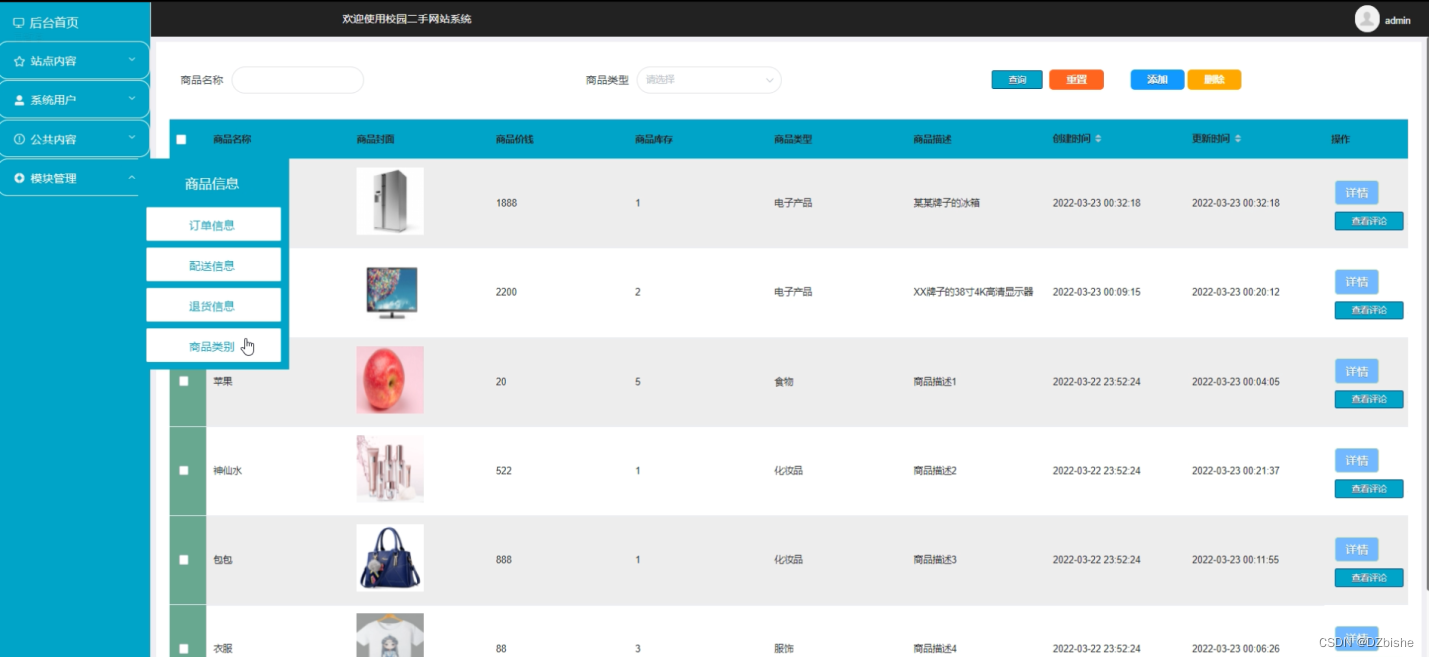Open 商品类别 in the submenu
1429x657 pixels.
point(213,346)
